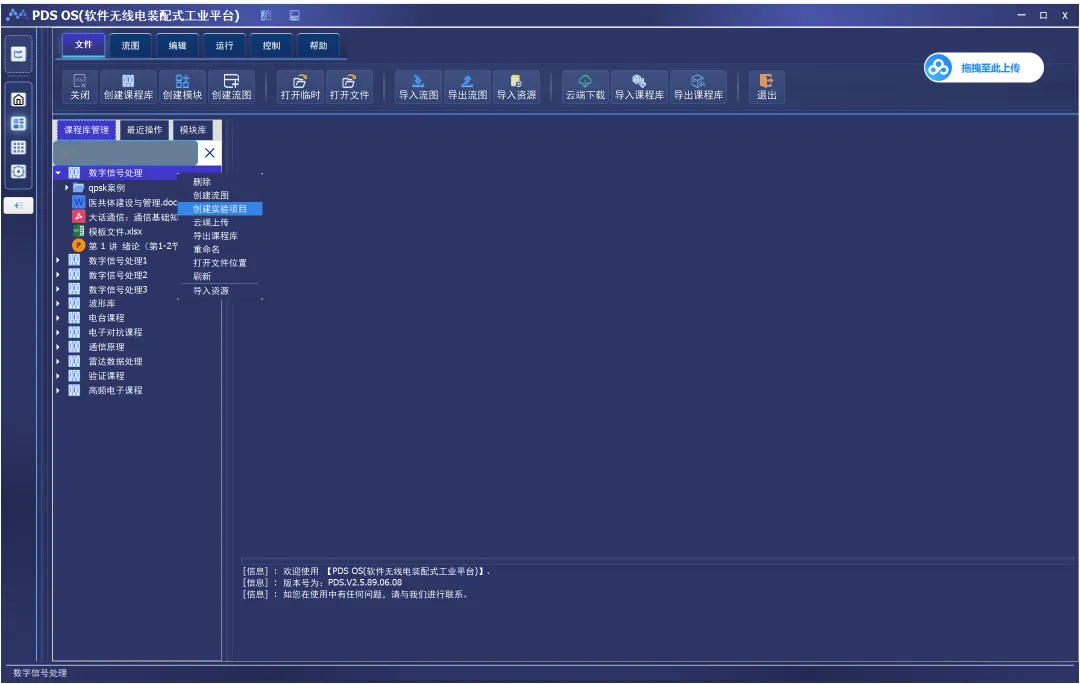Click the 导出课程库 toolbar icon
This screenshot has height=684, width=1080.
698,87
